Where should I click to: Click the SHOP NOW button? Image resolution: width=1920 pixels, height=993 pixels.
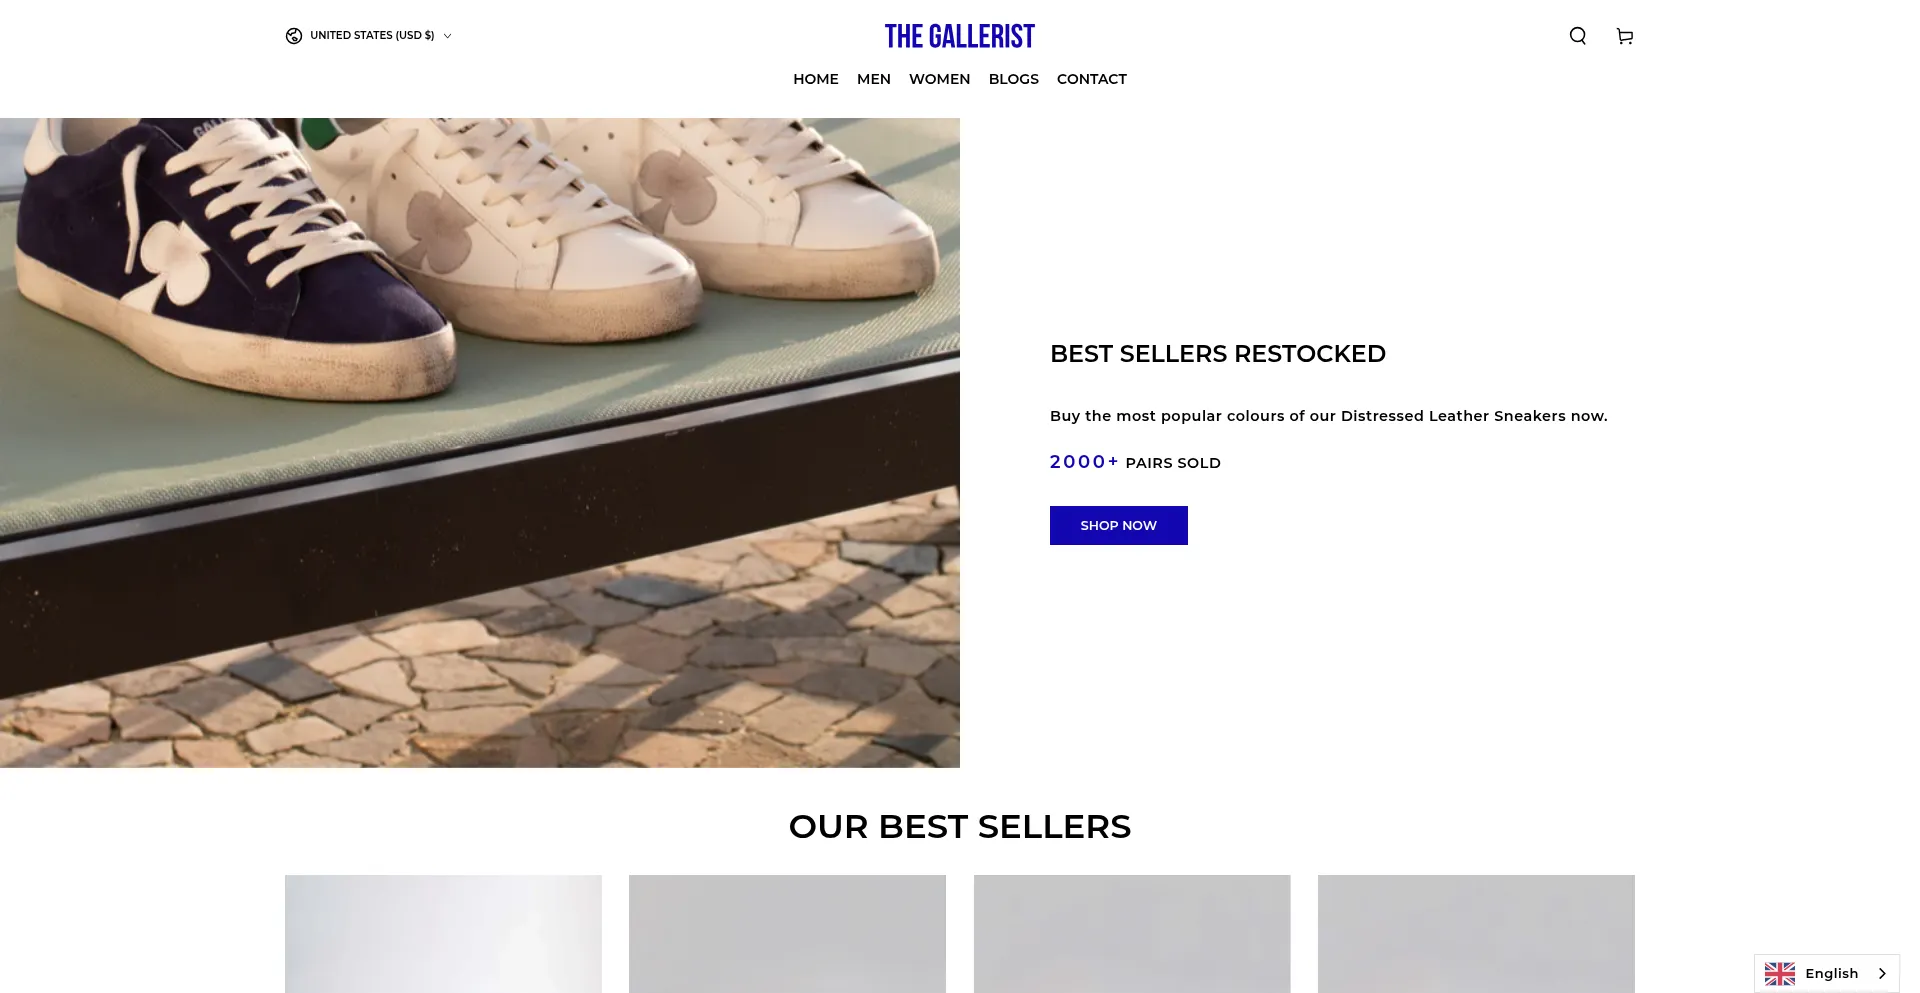1119,525
